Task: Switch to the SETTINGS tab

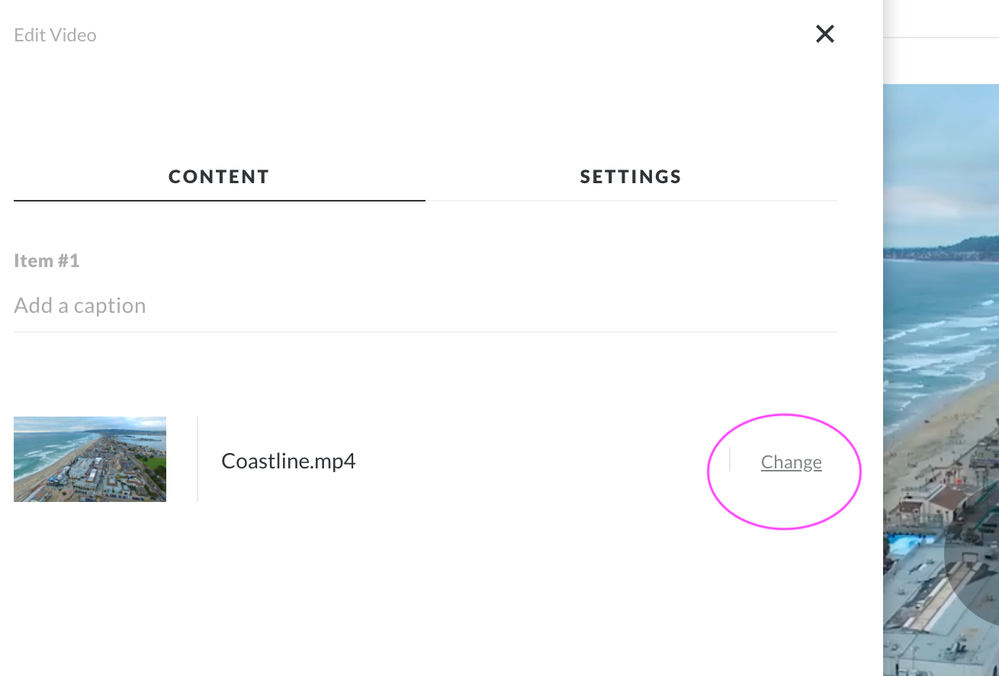Action: coord(631,176)
